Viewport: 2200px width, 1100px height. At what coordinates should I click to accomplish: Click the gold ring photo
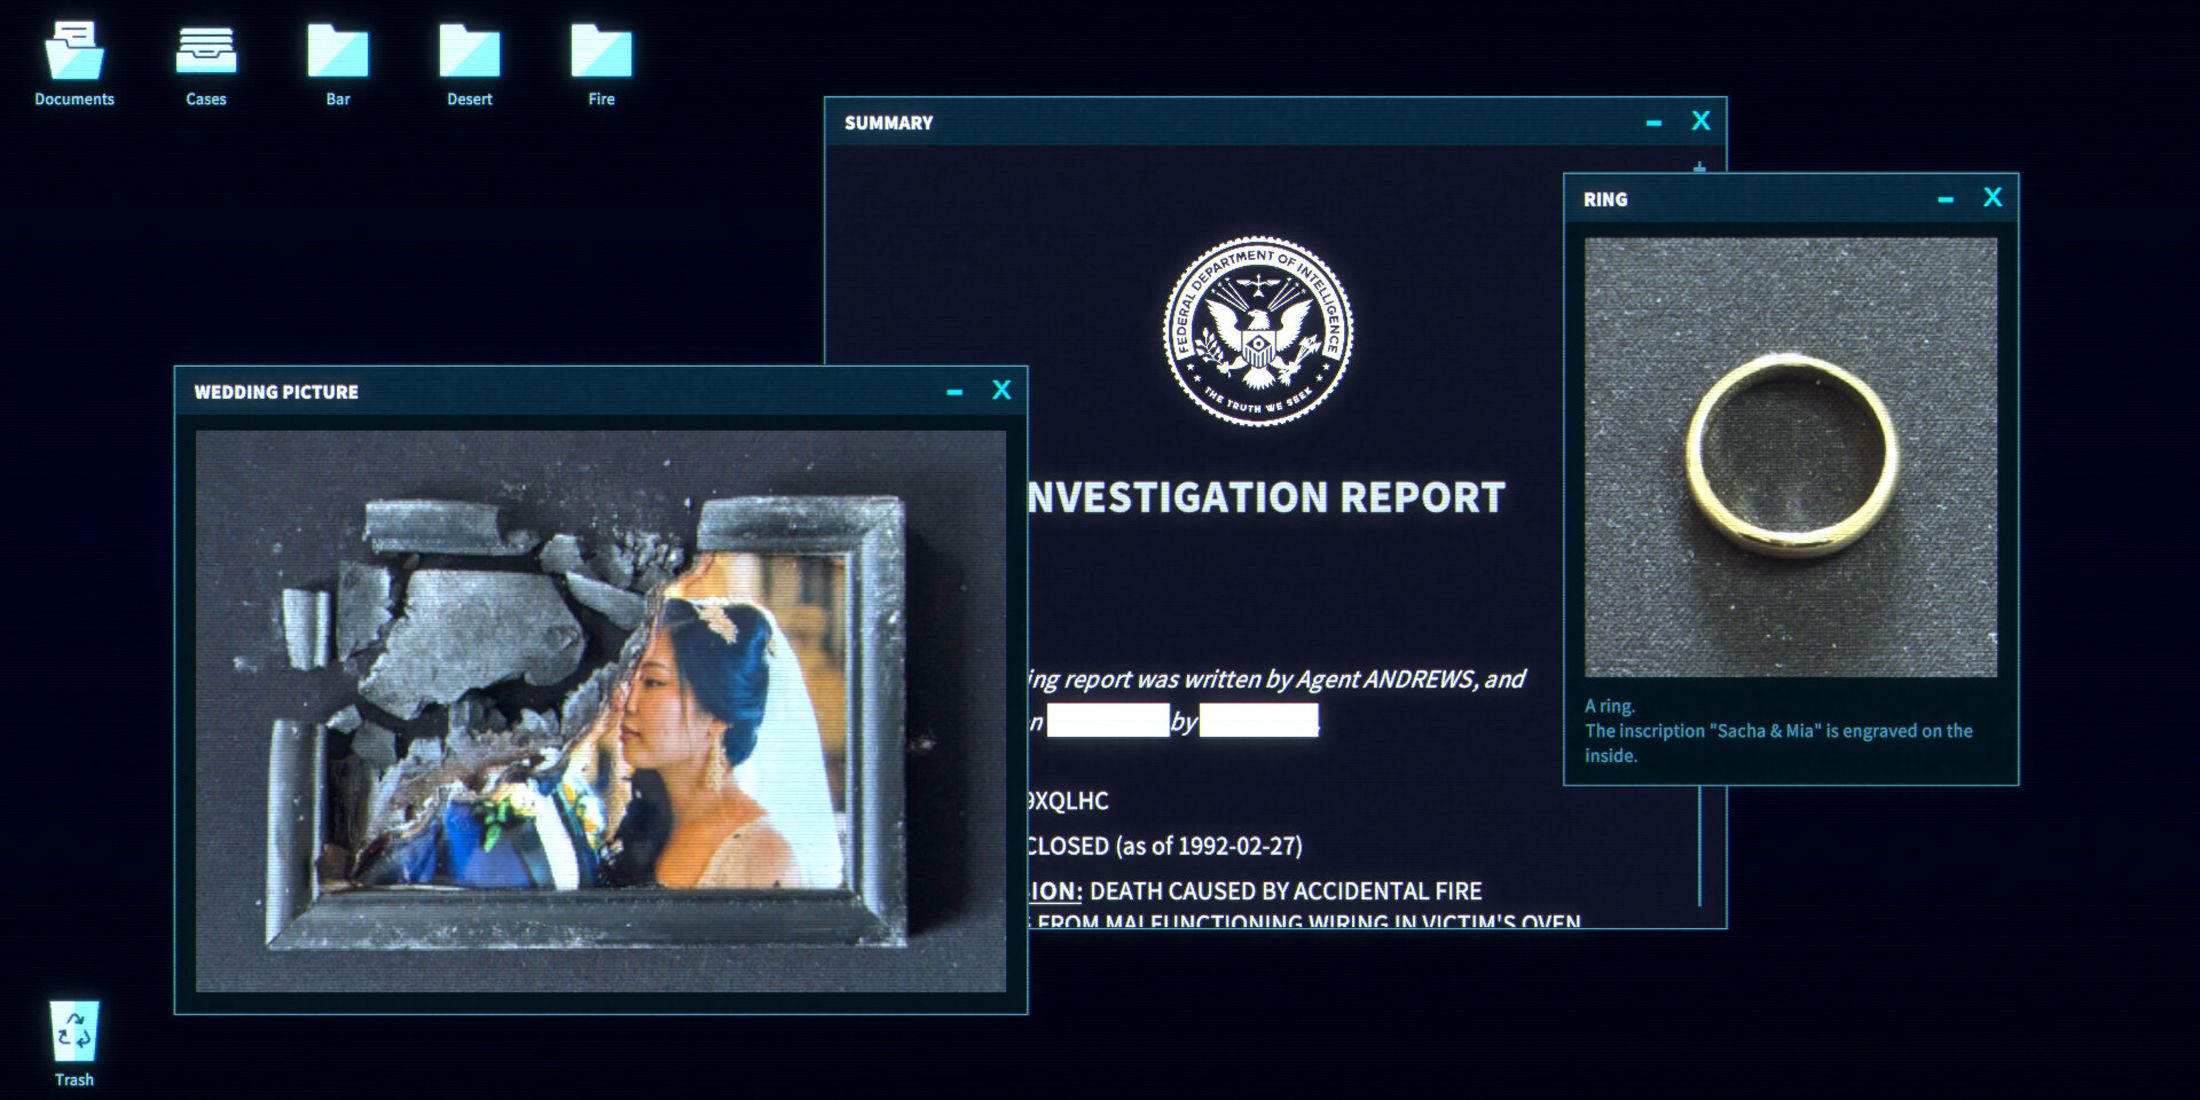coord(1790,457)
